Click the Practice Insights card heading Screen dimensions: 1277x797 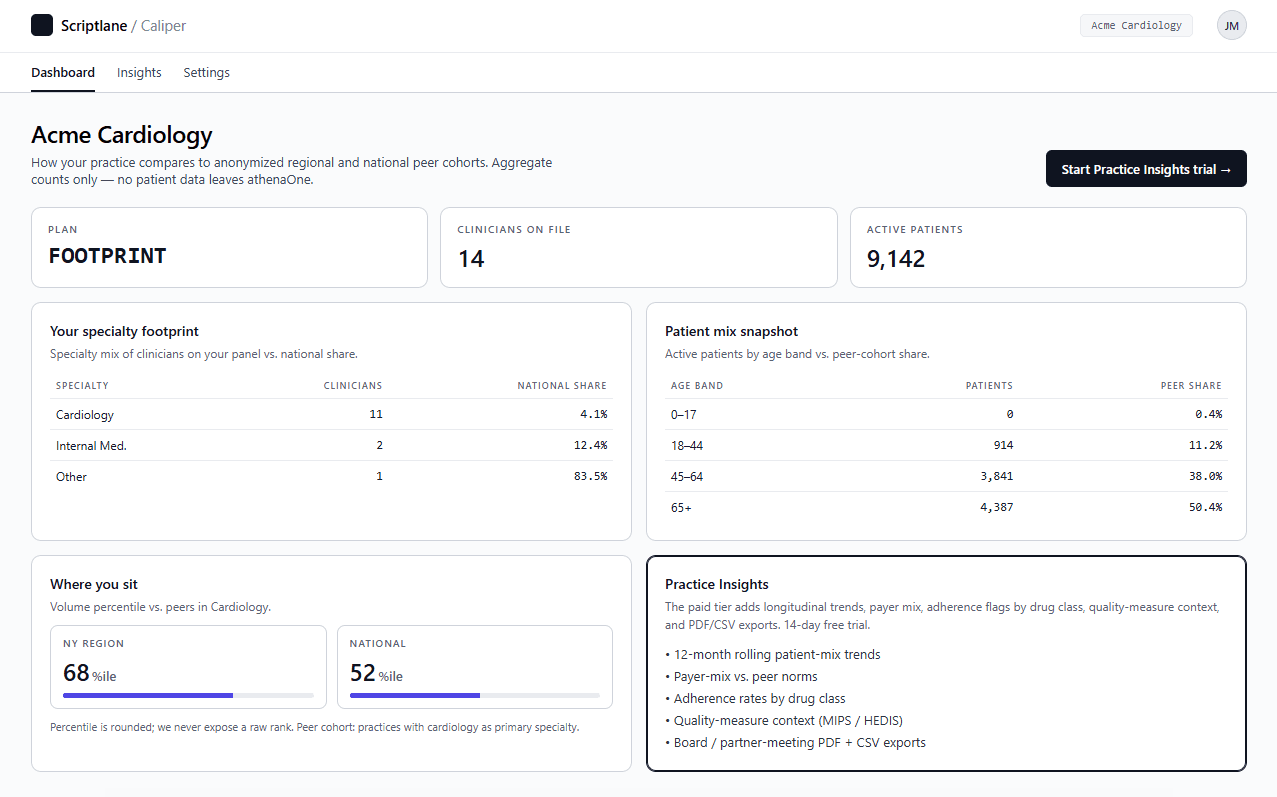(717, 584)
